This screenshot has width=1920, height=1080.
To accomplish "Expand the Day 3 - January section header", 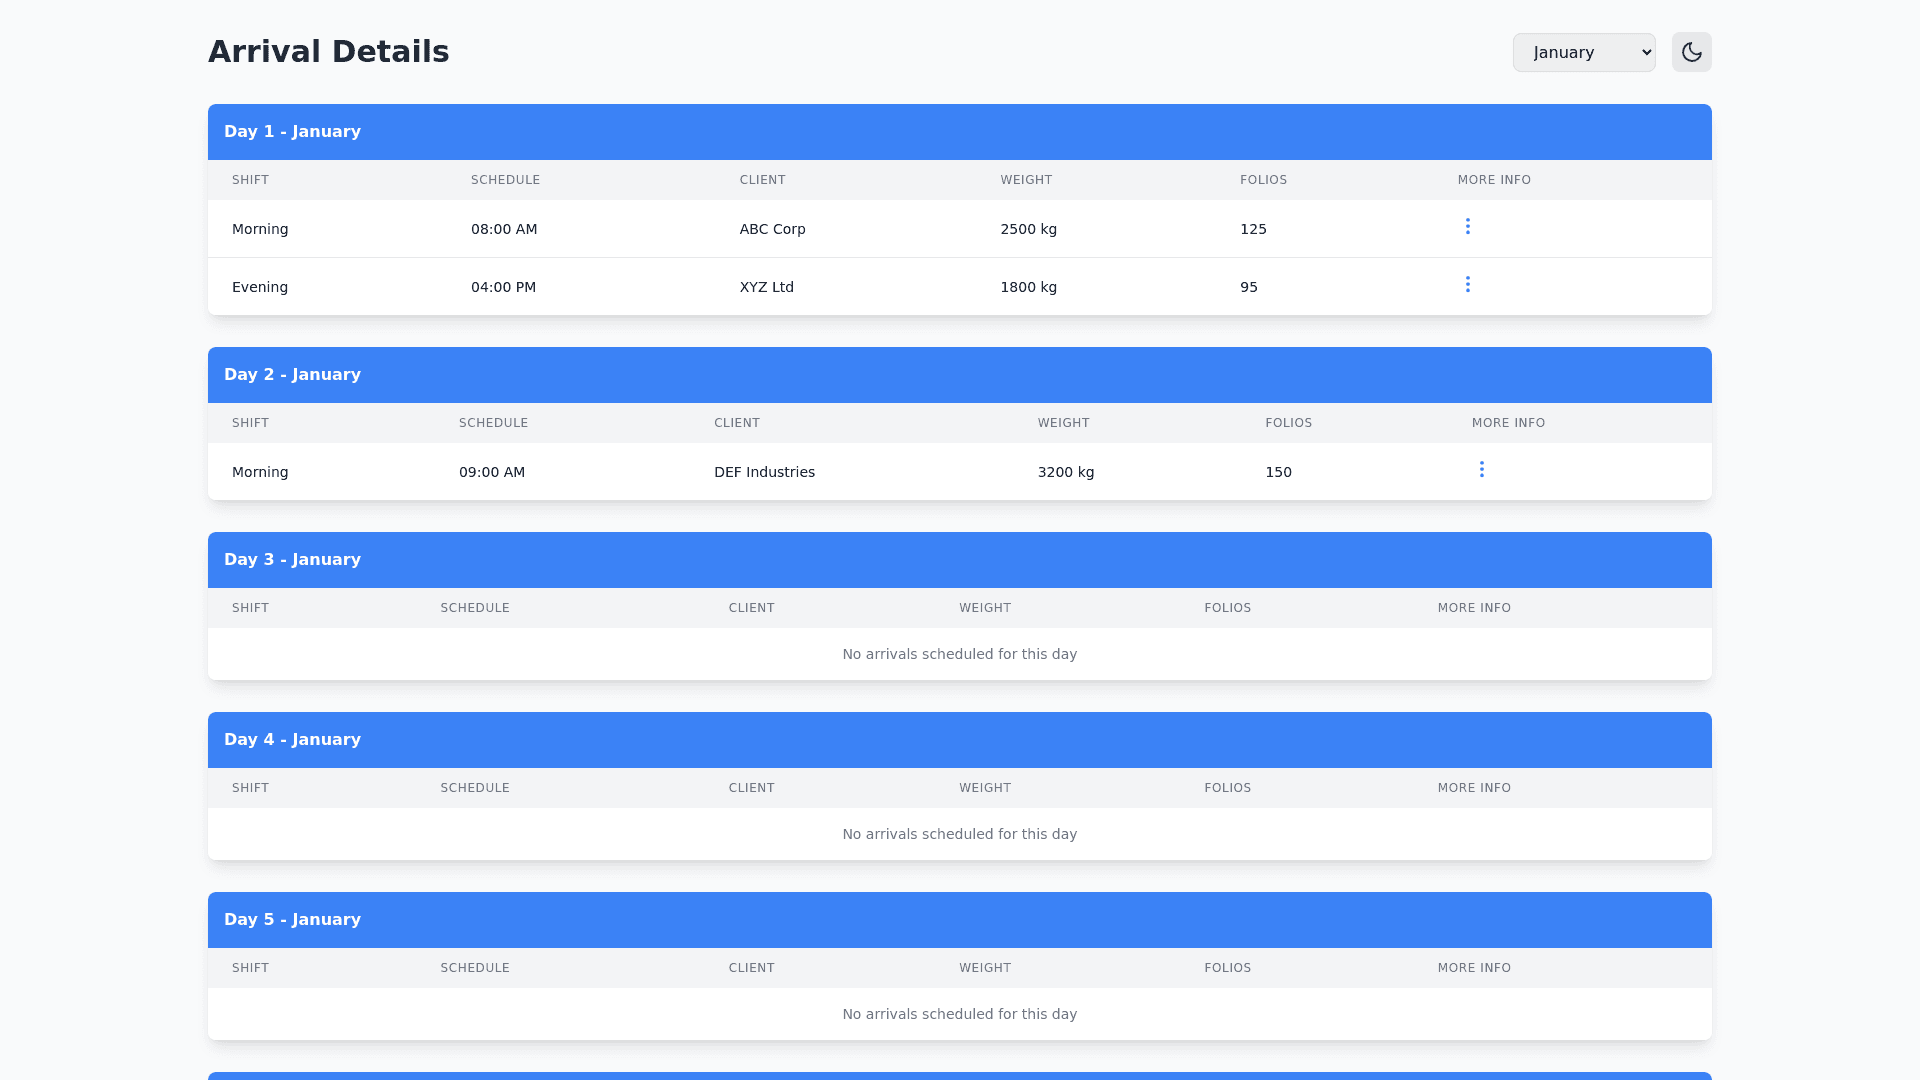I will click(x=292, y=559).
